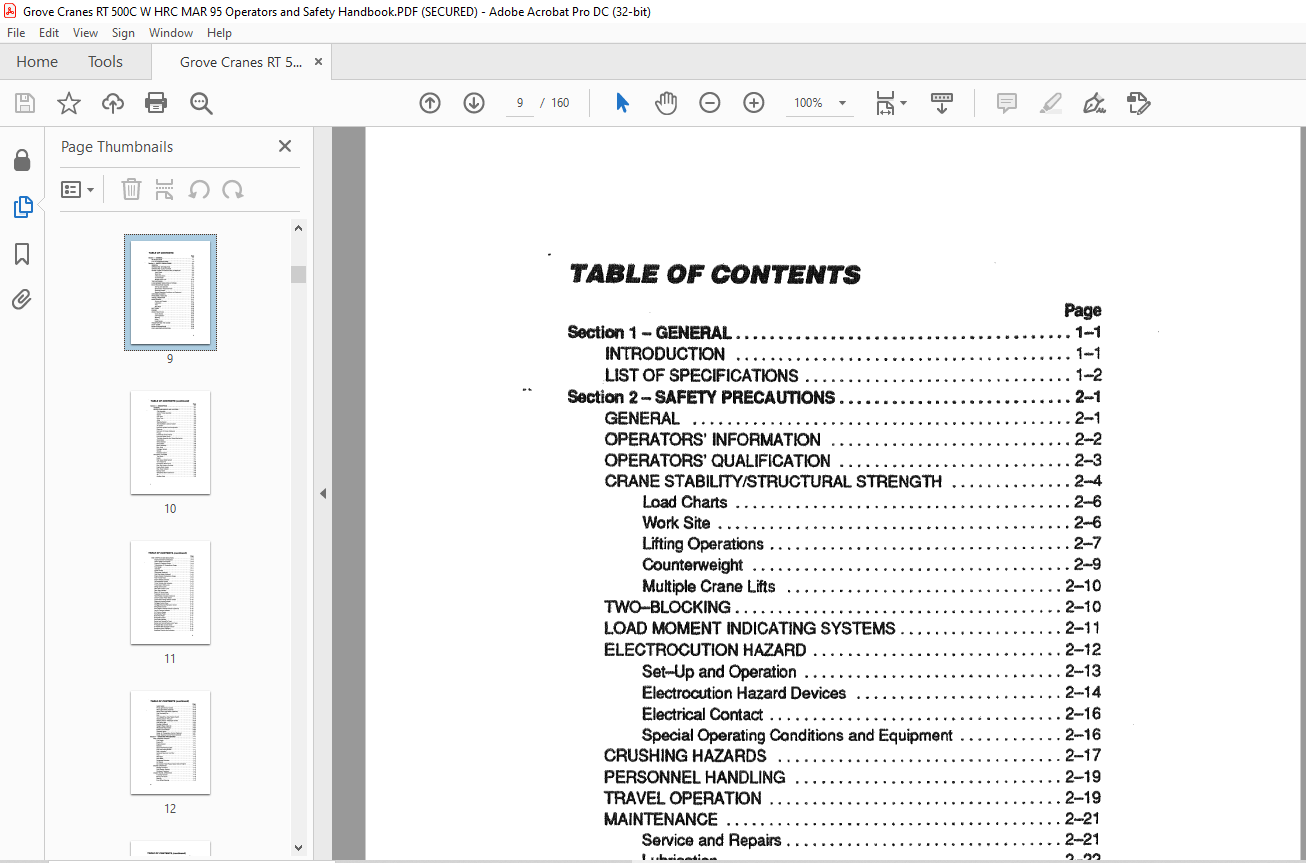Viewport: 1306px width, 863px height.
Task: Select the Highlight text pen tool
Action: click(x=1051, y=103)
